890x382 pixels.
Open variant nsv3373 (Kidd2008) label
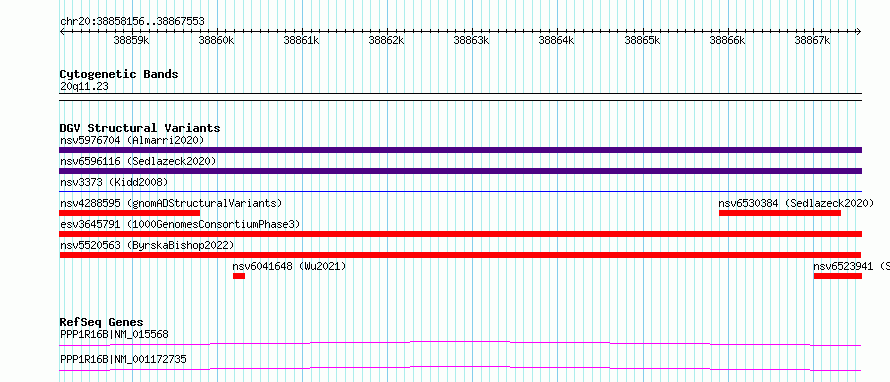pyautogui.click(x=114, y=182)
